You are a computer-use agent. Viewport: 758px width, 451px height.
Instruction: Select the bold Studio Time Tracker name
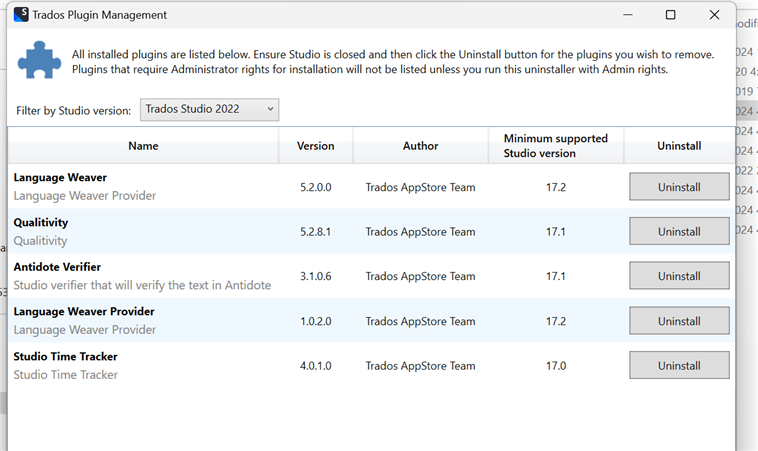click(x=65, y=356)
